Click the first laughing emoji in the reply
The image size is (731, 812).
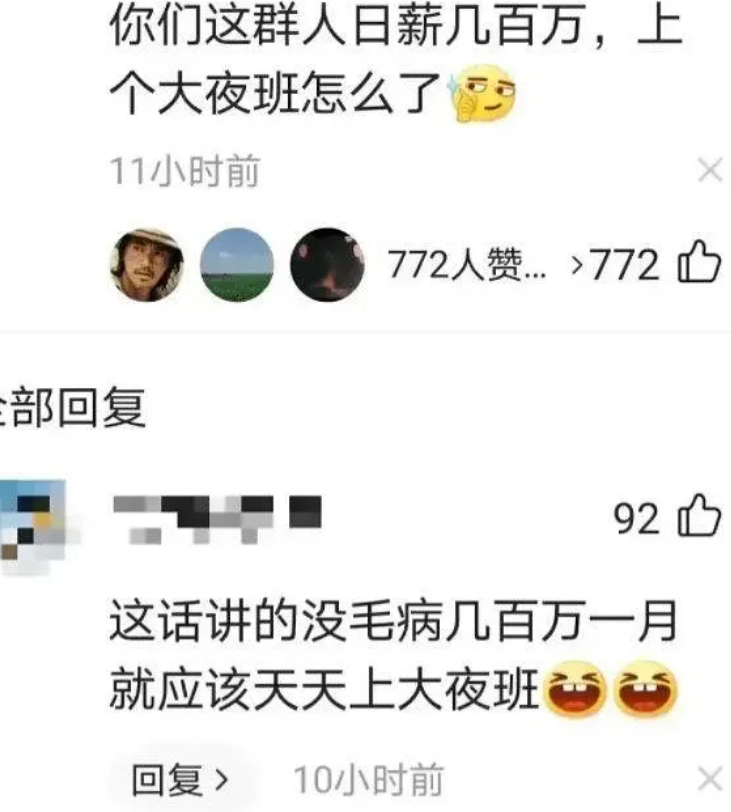pyautogui.click(x=574, y=689)
